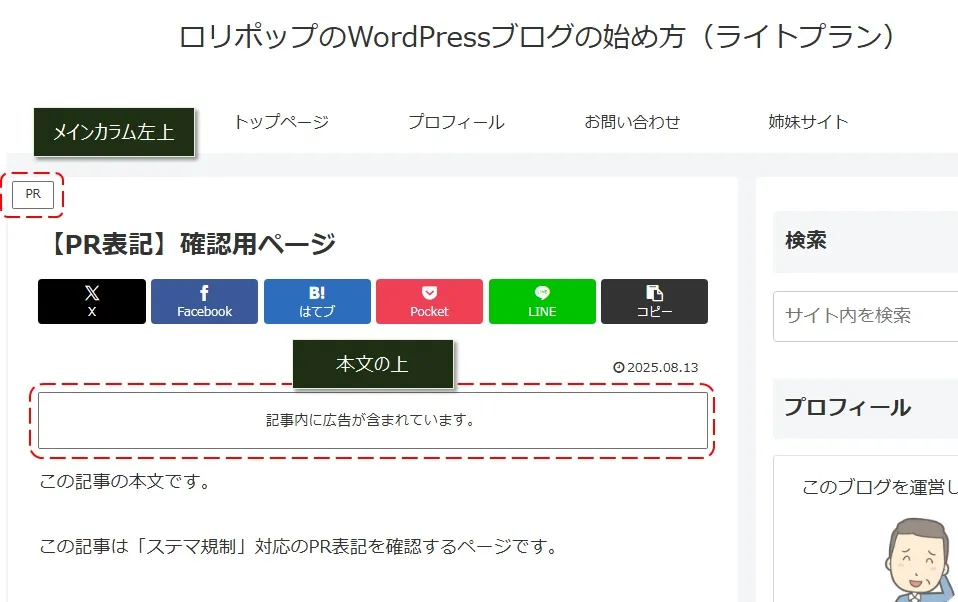Click the 記事内に広告が含まれています notice box

(x=372, y=420)
